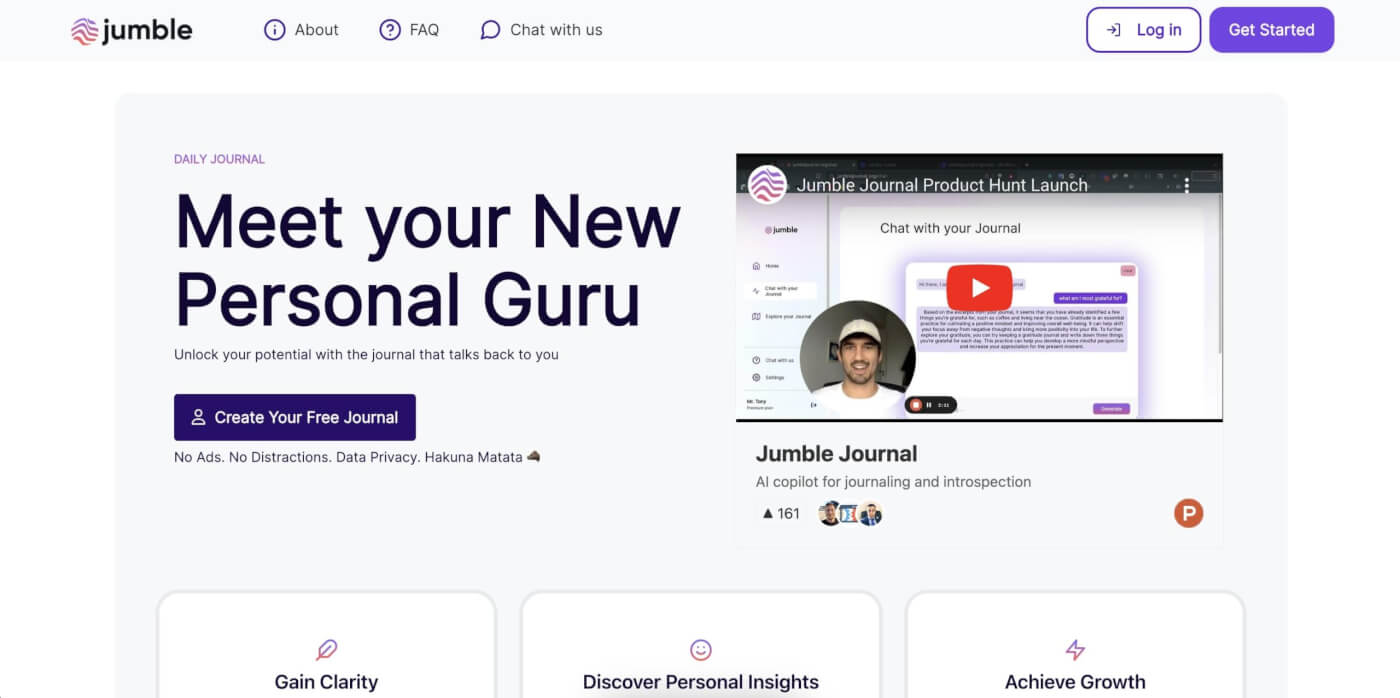
Task: Open the Jumble Journal Product Hunt Launch video title
Action: [941, 185]
